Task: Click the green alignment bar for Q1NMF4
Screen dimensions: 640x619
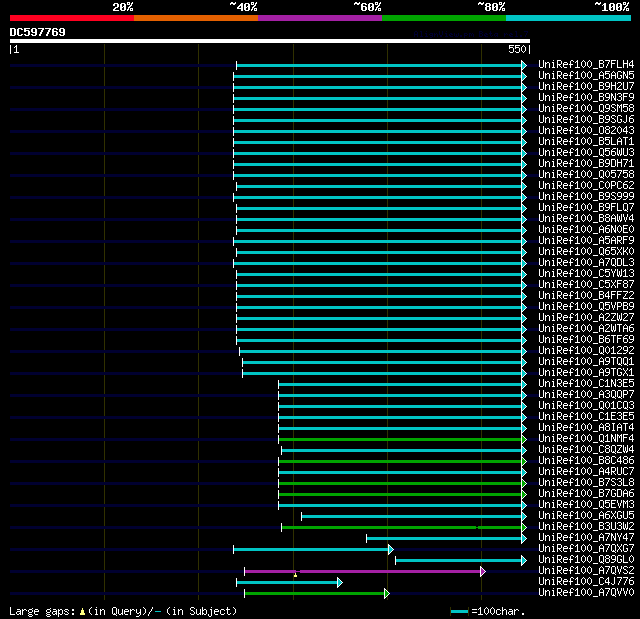Action: tap(400, 439)
